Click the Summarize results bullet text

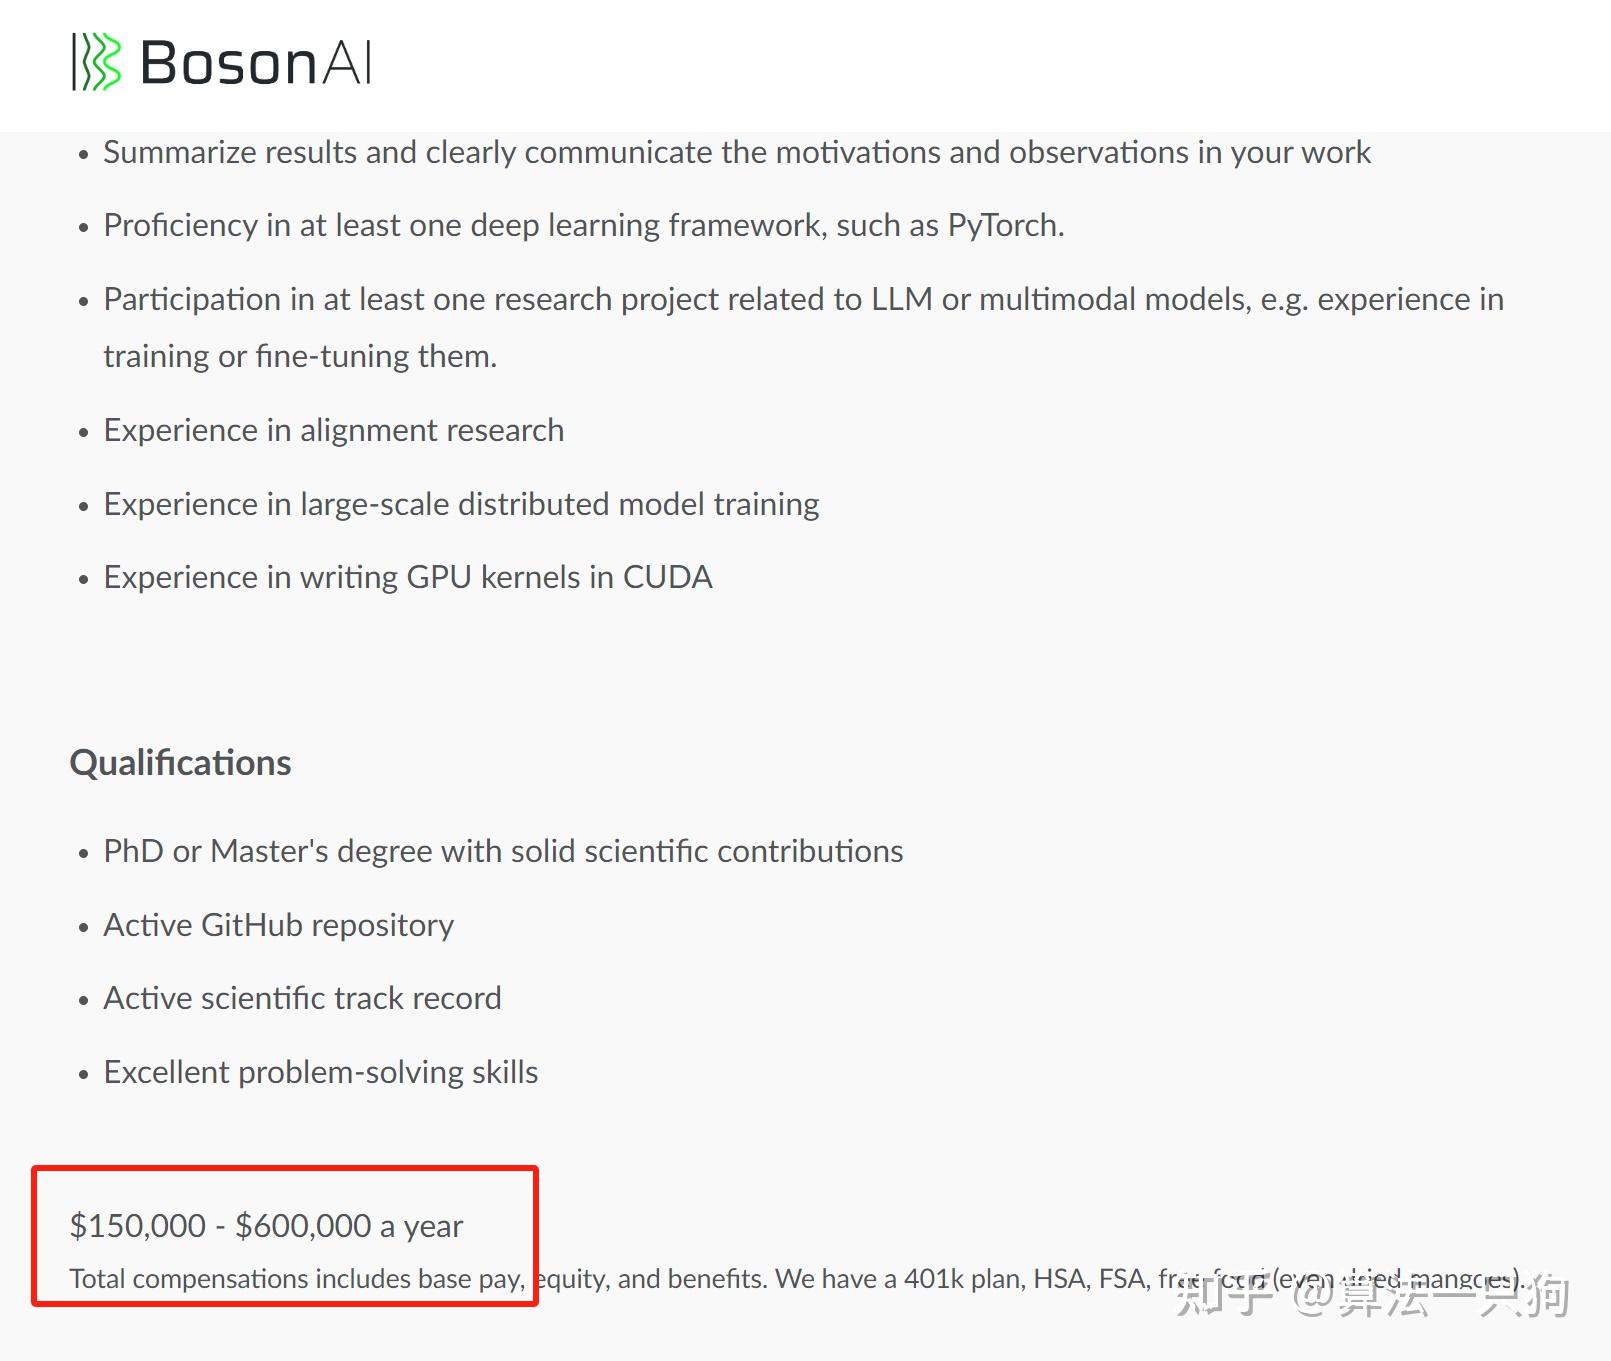[737, 153]
